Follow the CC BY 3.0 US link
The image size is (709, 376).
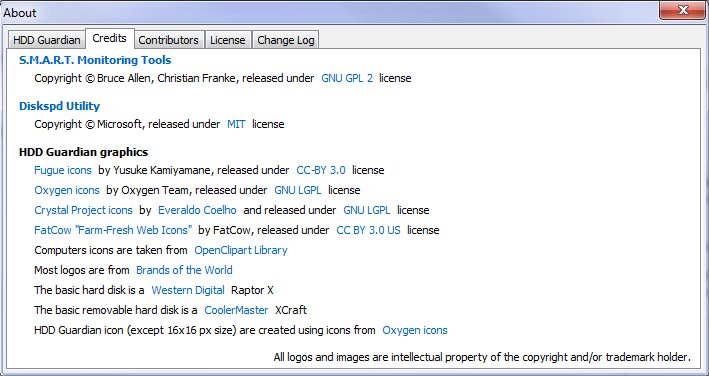coord(368,230)
